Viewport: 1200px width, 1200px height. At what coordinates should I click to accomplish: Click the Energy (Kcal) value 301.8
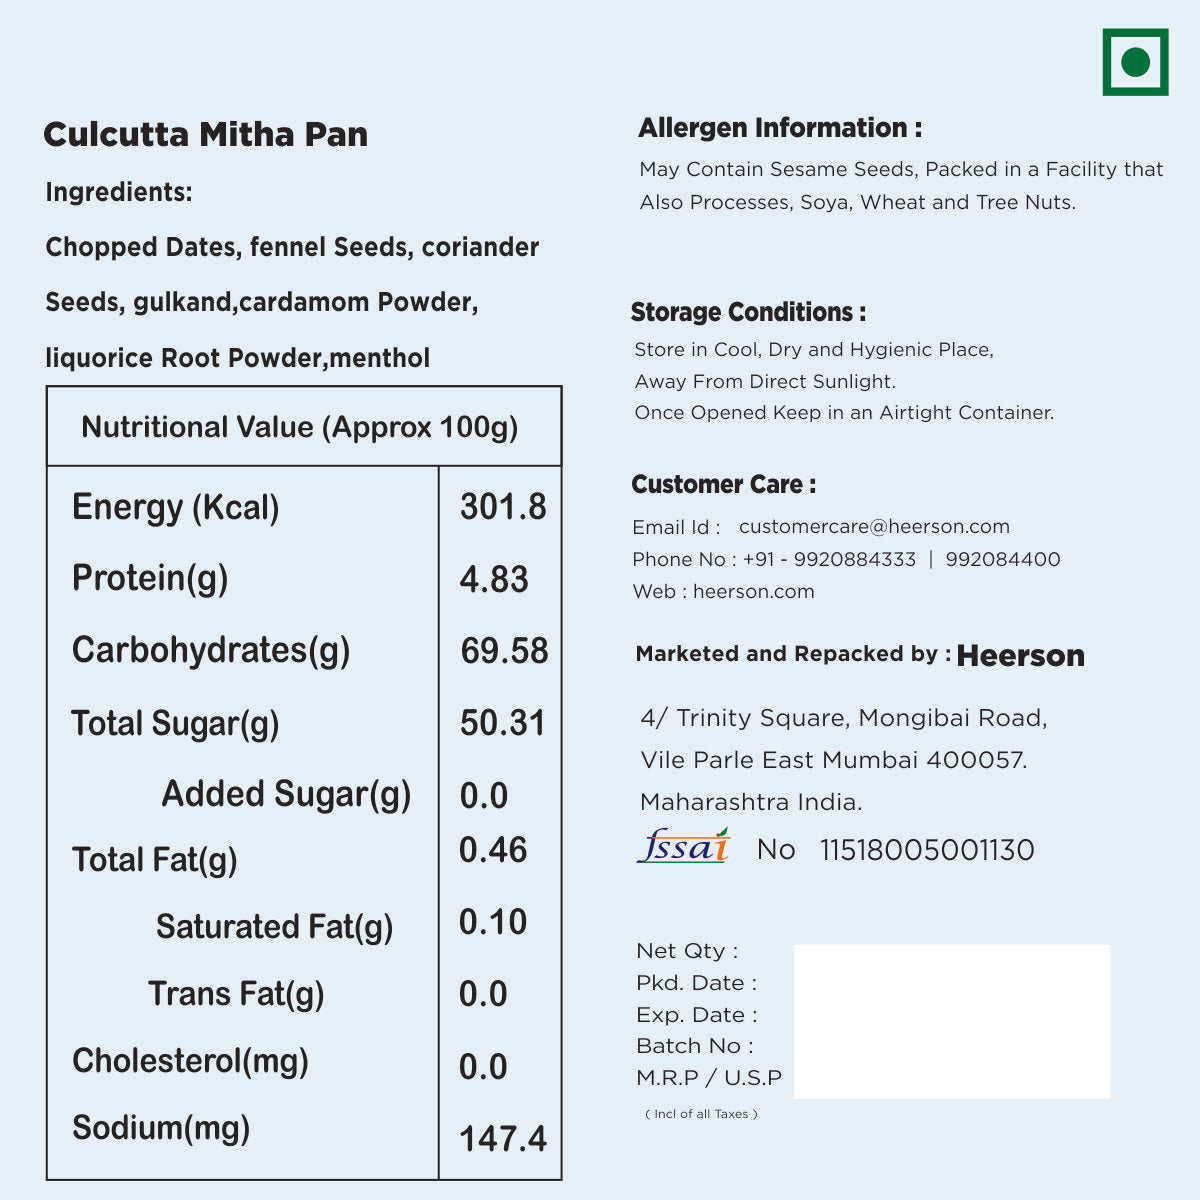point(503,507)
